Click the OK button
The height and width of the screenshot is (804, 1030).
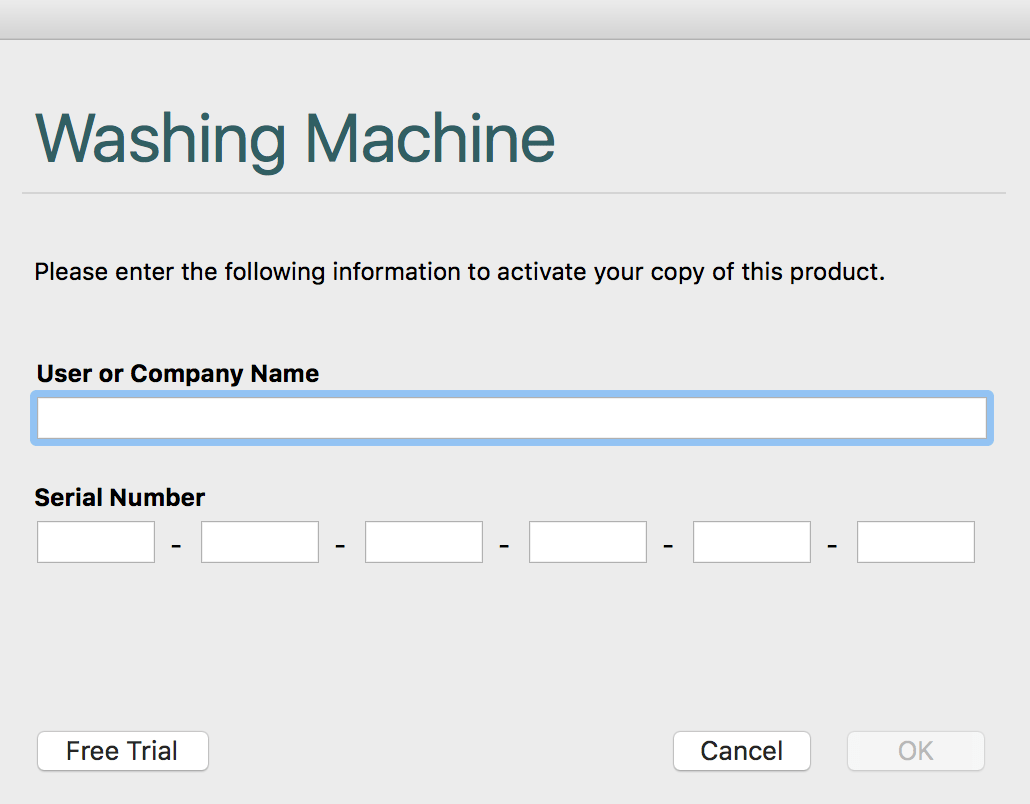click(x=916, y=751)
